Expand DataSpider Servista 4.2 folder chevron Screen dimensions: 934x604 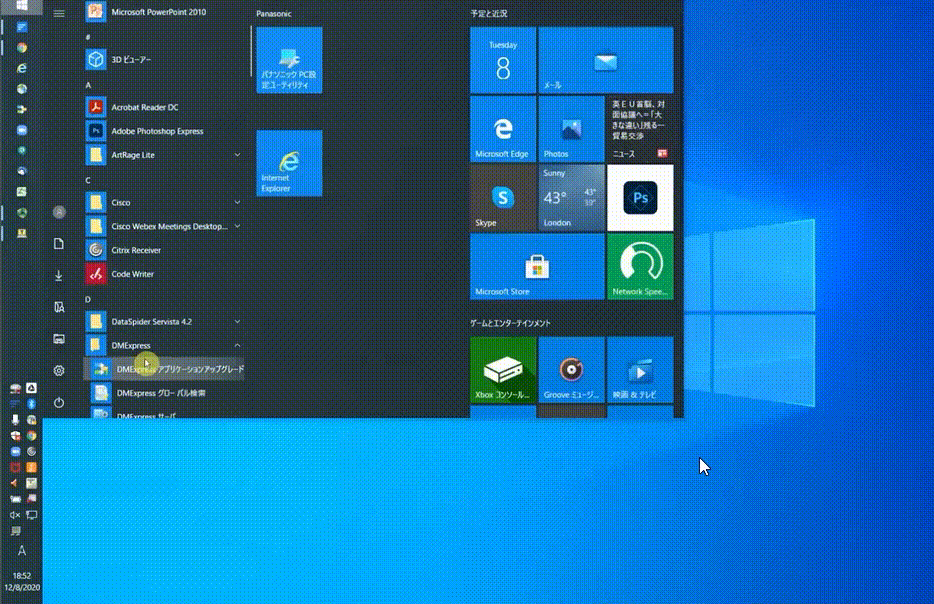pyautogui.click(x=237, y=322)
